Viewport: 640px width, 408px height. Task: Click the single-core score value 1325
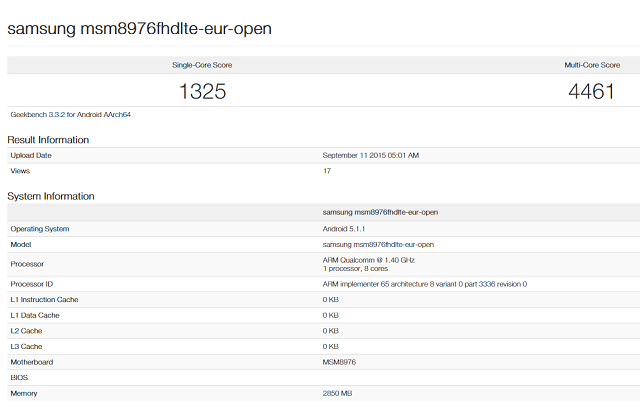(x=202, y=92)
